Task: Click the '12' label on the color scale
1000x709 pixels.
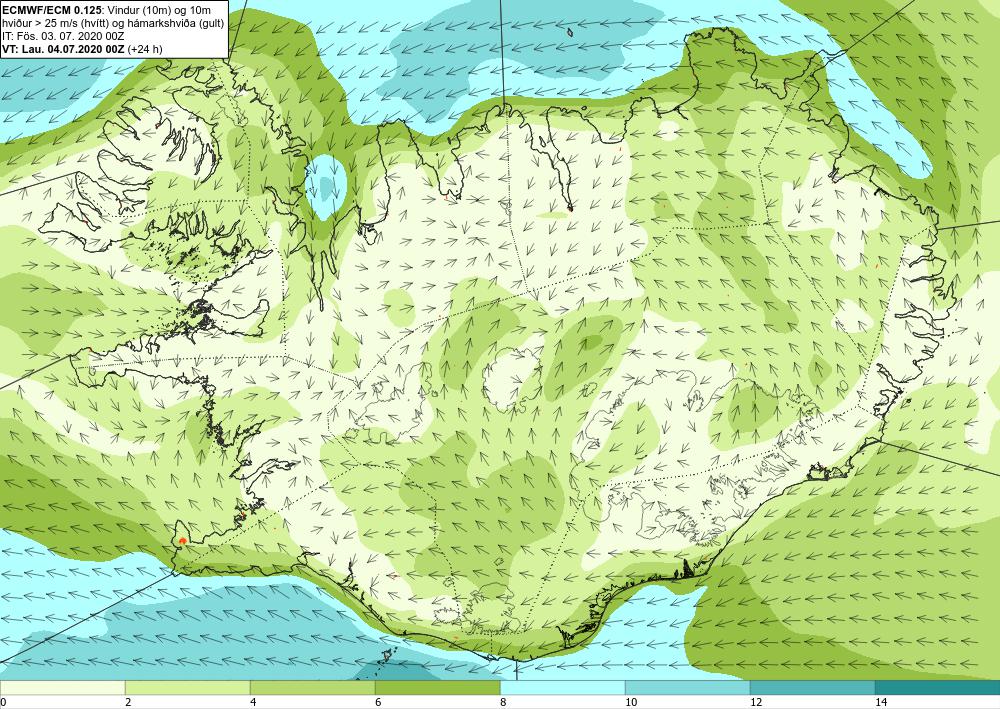Action: [756, 702]
